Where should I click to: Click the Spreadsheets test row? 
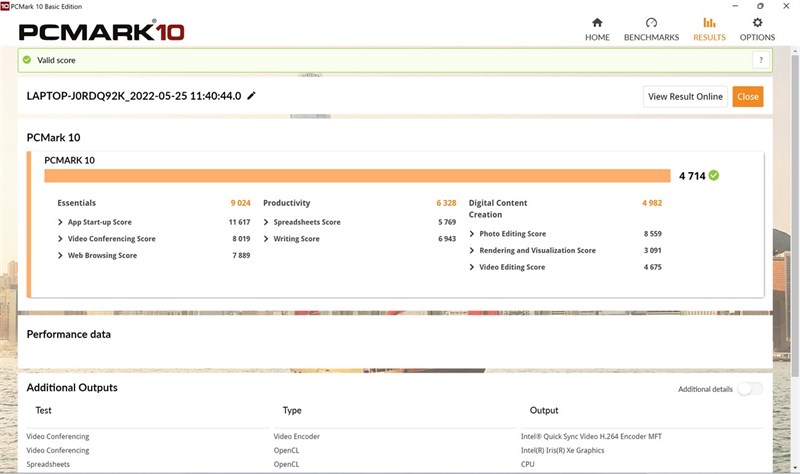[48, 464]
